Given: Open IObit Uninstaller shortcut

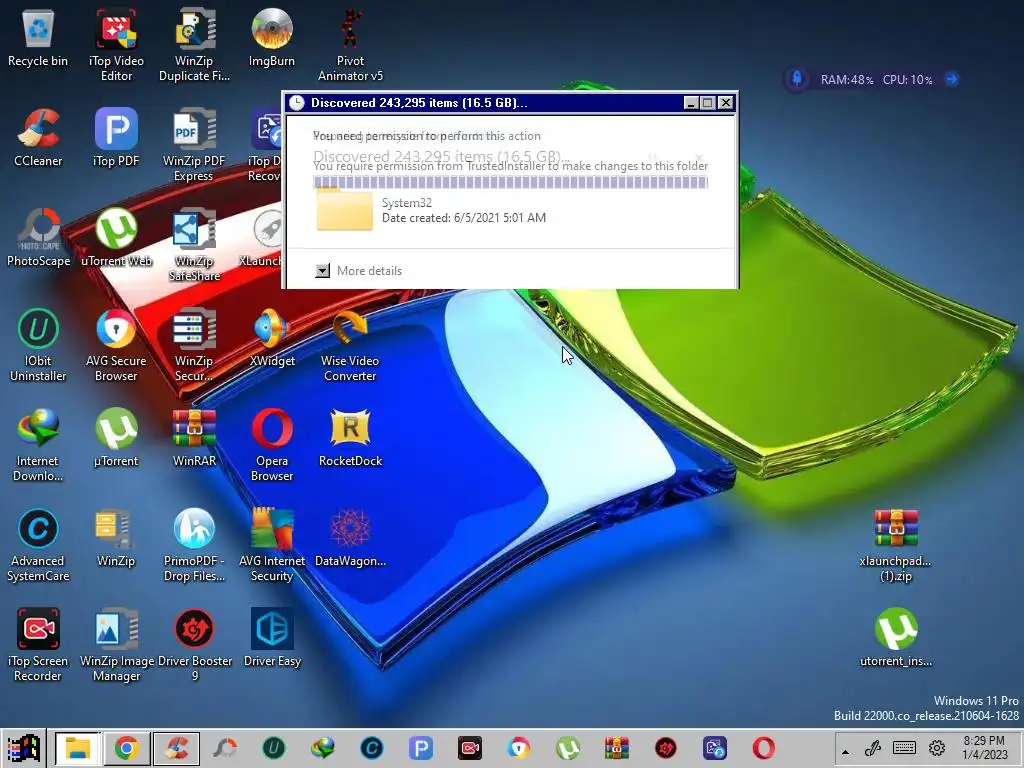Looking at the screenshot, I should [x=38, y=344].
